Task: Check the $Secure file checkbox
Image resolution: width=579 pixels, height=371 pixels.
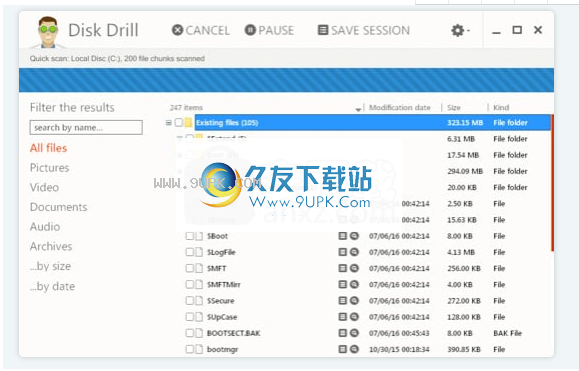Action: tap(189, 301)
